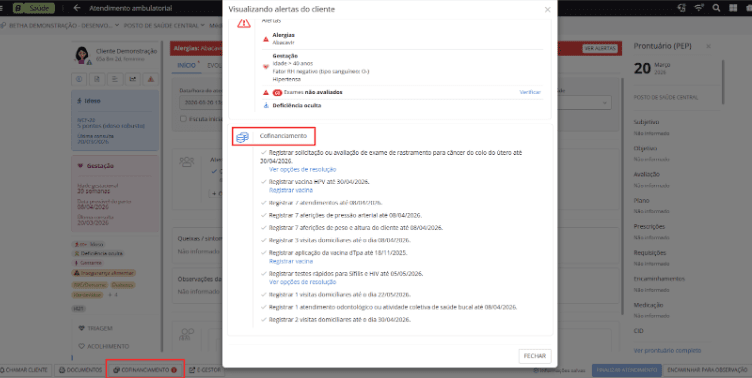Viewport: 752px width, 378px height.
Task: Click the first info icon button under the client name
Action: (79, 79)
